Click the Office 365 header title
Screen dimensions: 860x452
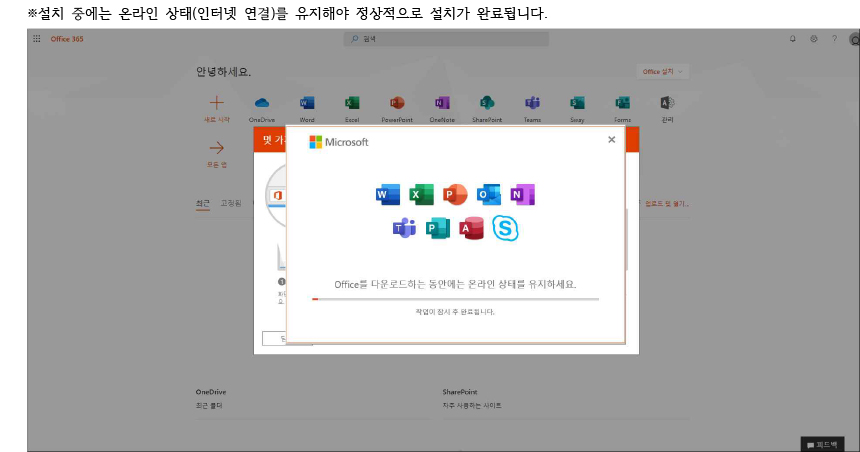(67, 39)
